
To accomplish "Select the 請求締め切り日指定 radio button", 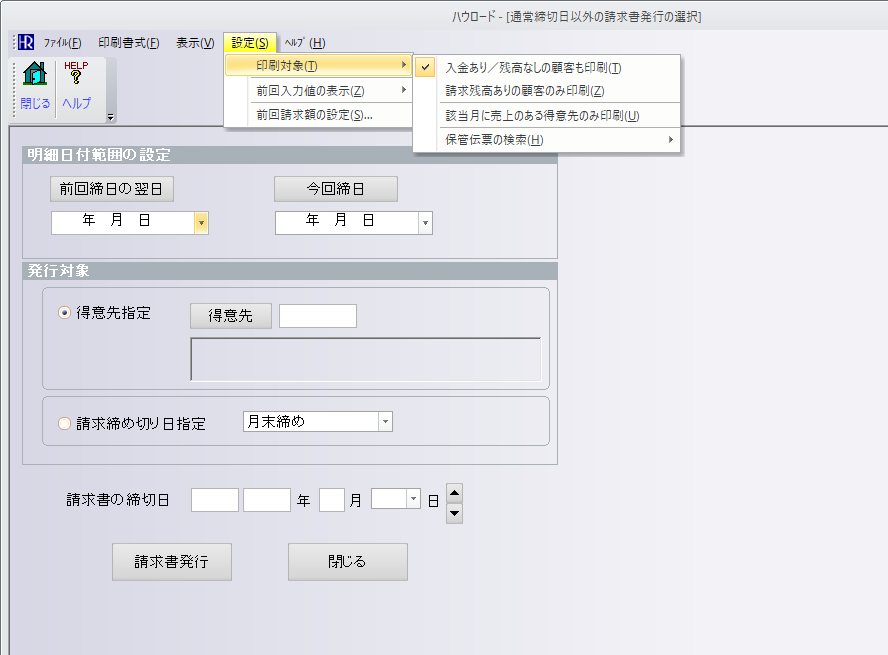I will 66,423.
